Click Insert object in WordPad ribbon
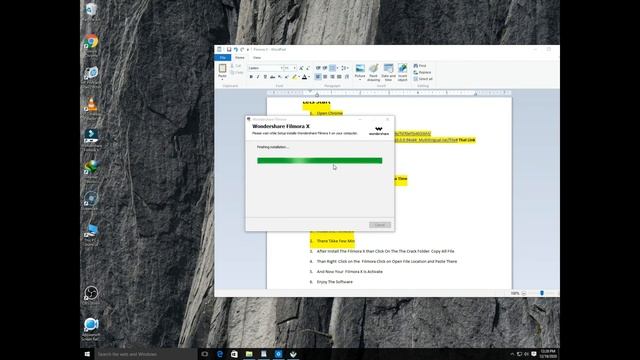The image size is (640, 360). pos(402,73)
